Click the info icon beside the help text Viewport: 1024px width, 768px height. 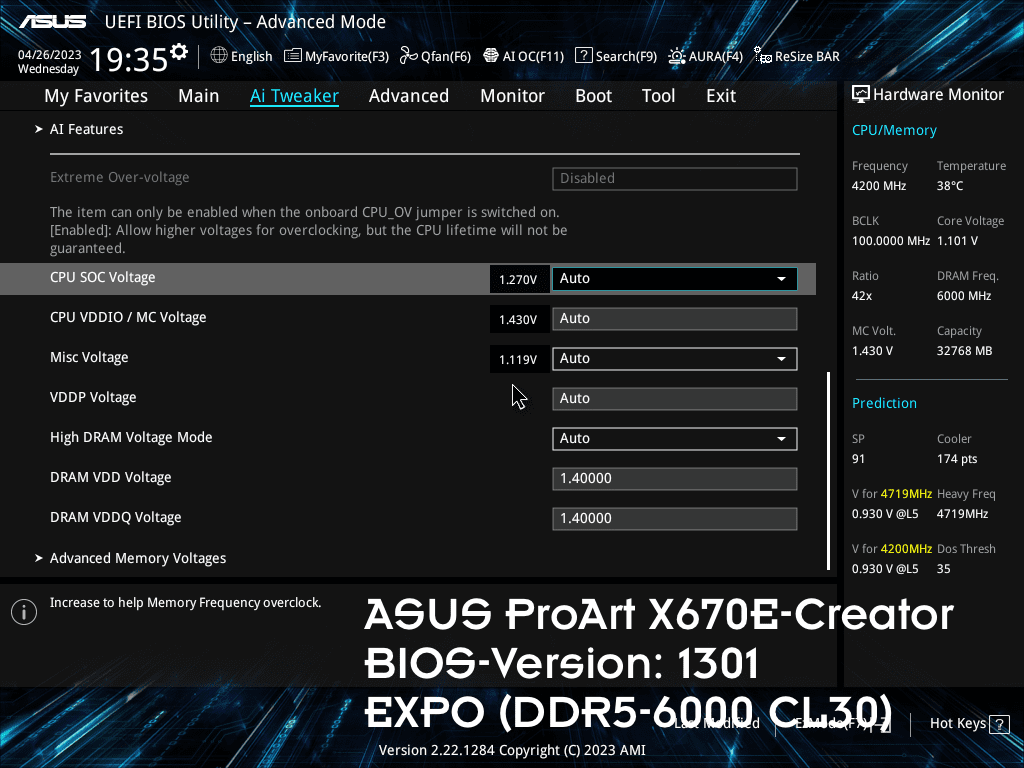pos(24,612)
